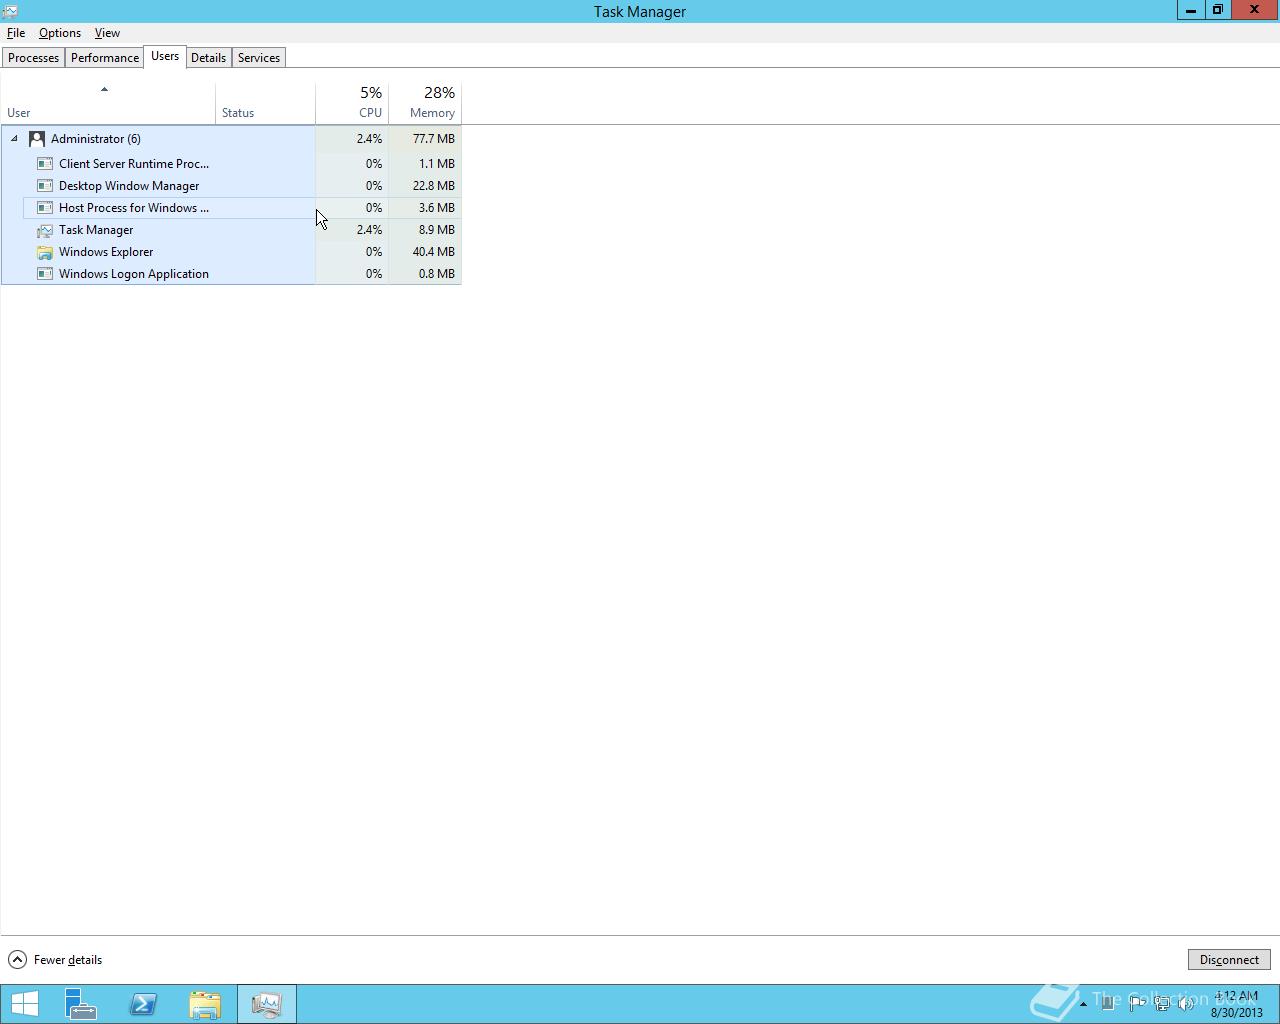Viewport: 1280px width, 1024px height.
Task: Open the taskbar clock showing 8/30/2013
Action: click(x=1237, y=1004)
